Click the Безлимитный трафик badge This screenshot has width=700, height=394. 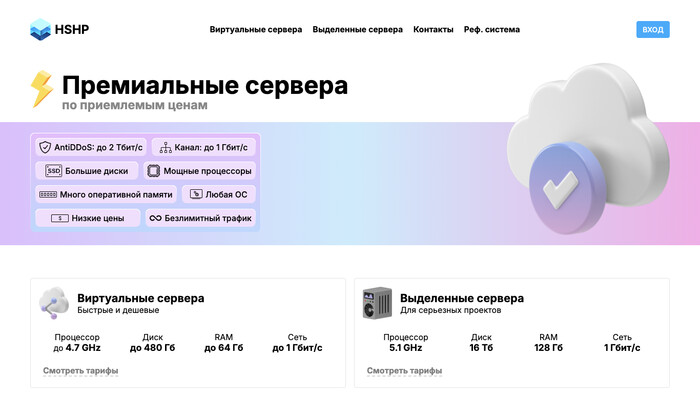200,218
